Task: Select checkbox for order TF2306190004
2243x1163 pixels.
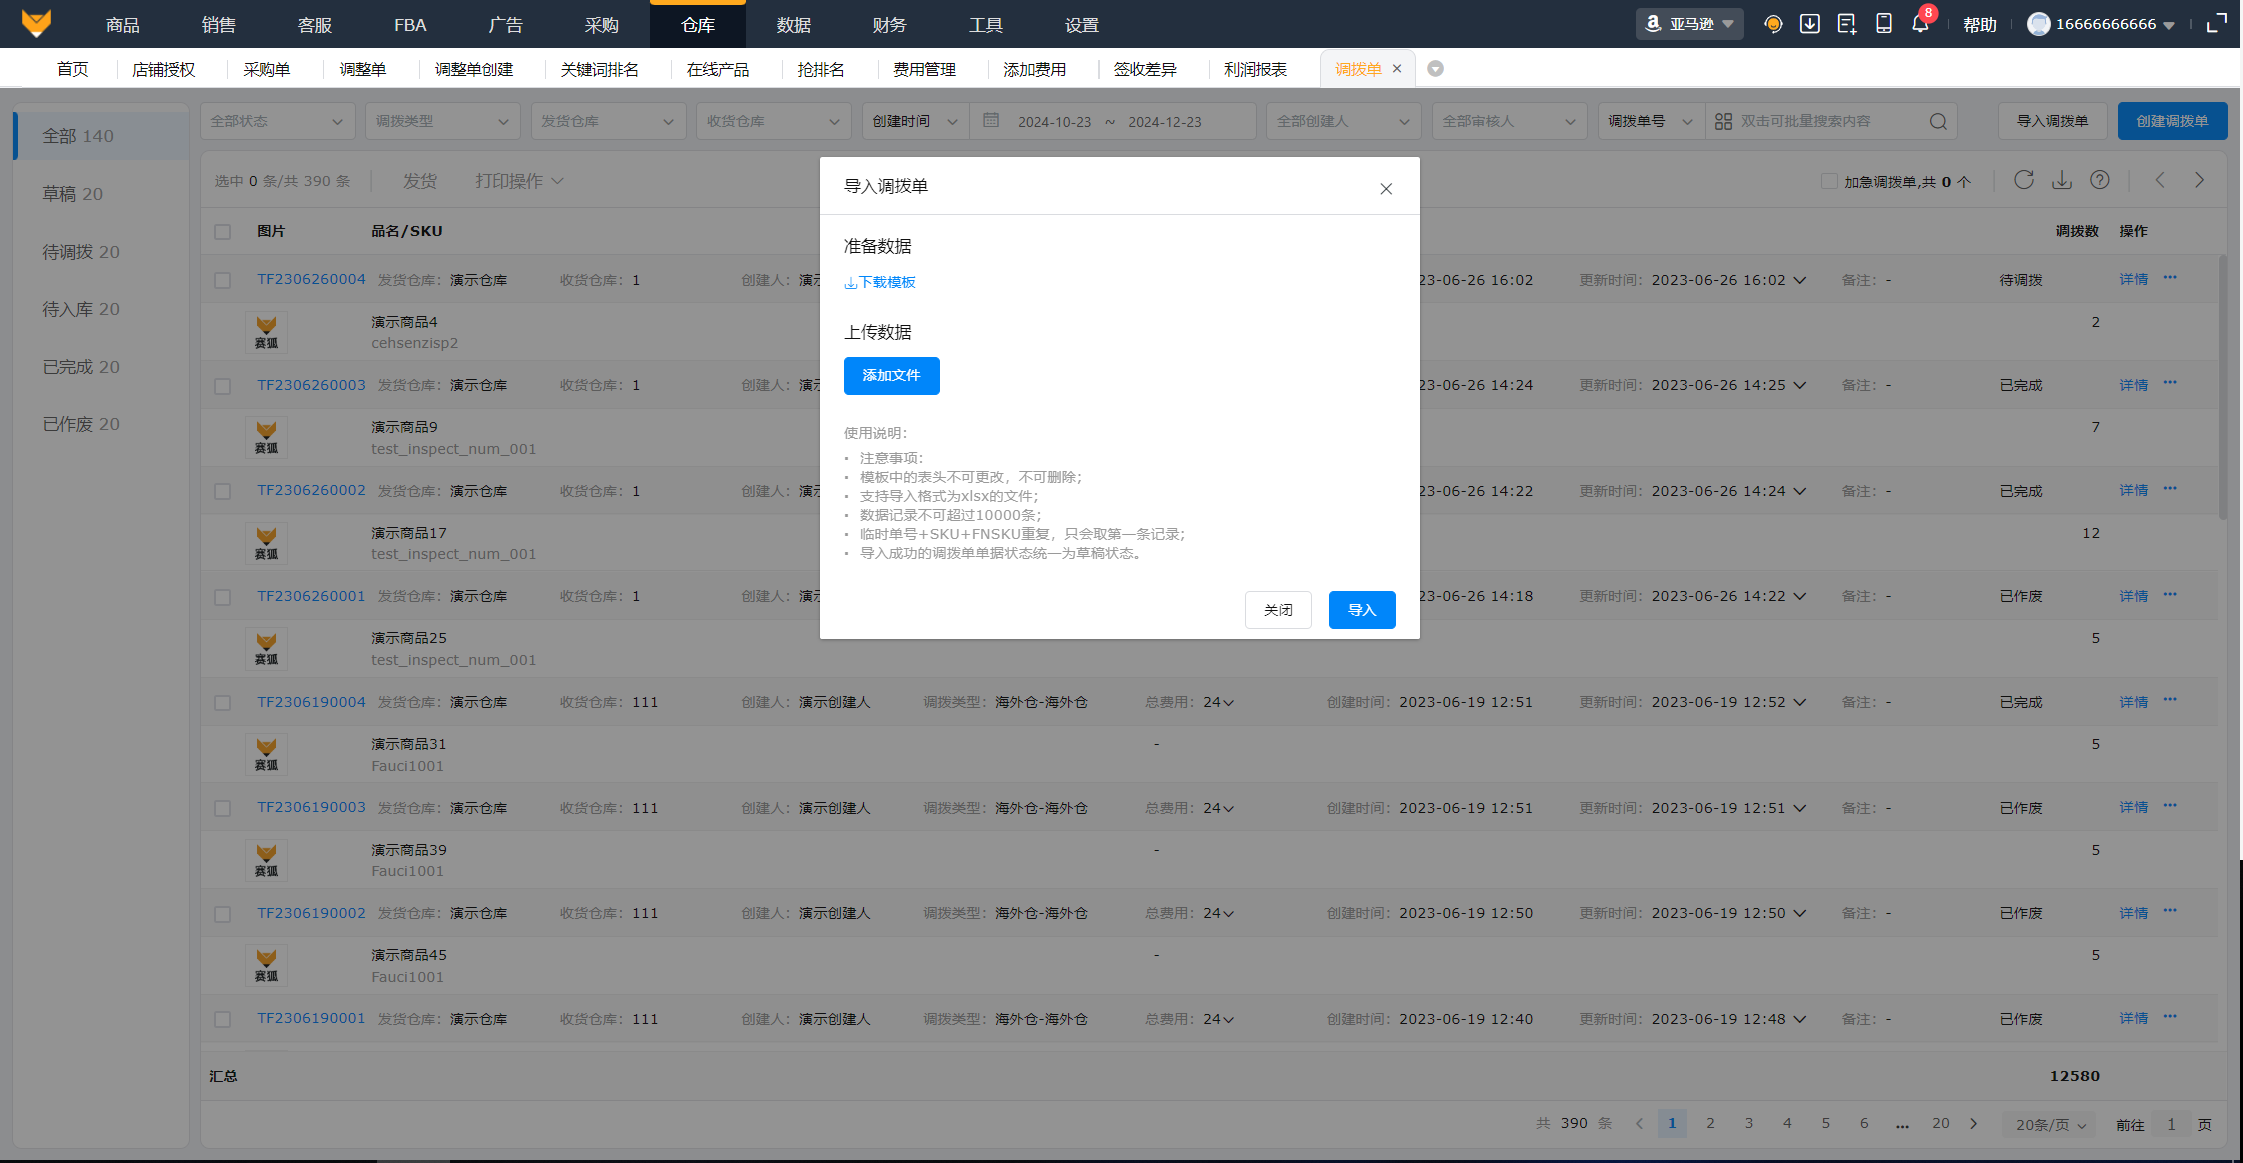Action: (x=222, y=703)
